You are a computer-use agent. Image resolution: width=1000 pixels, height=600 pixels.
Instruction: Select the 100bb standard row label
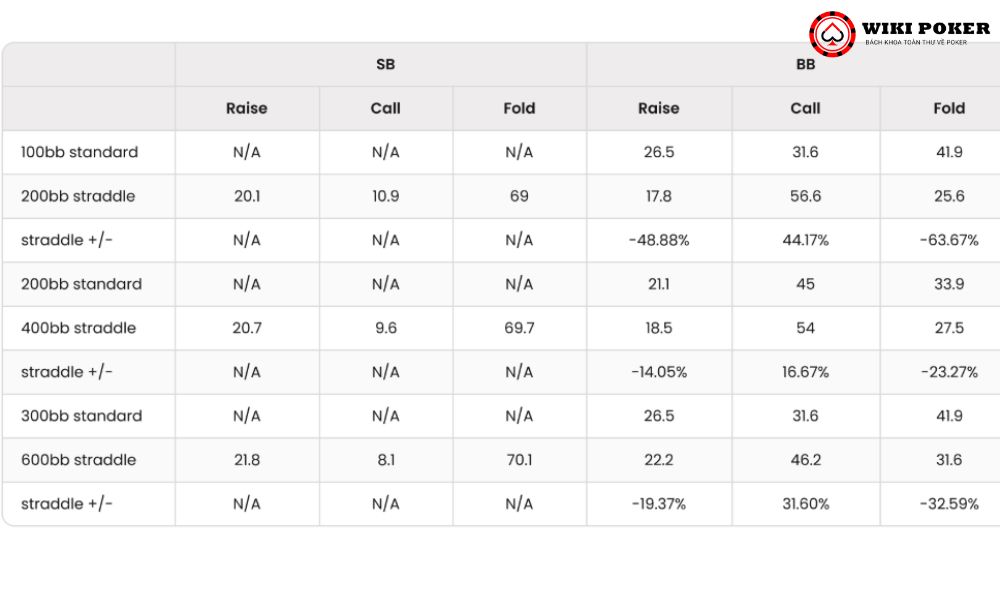tap(79, 152)
